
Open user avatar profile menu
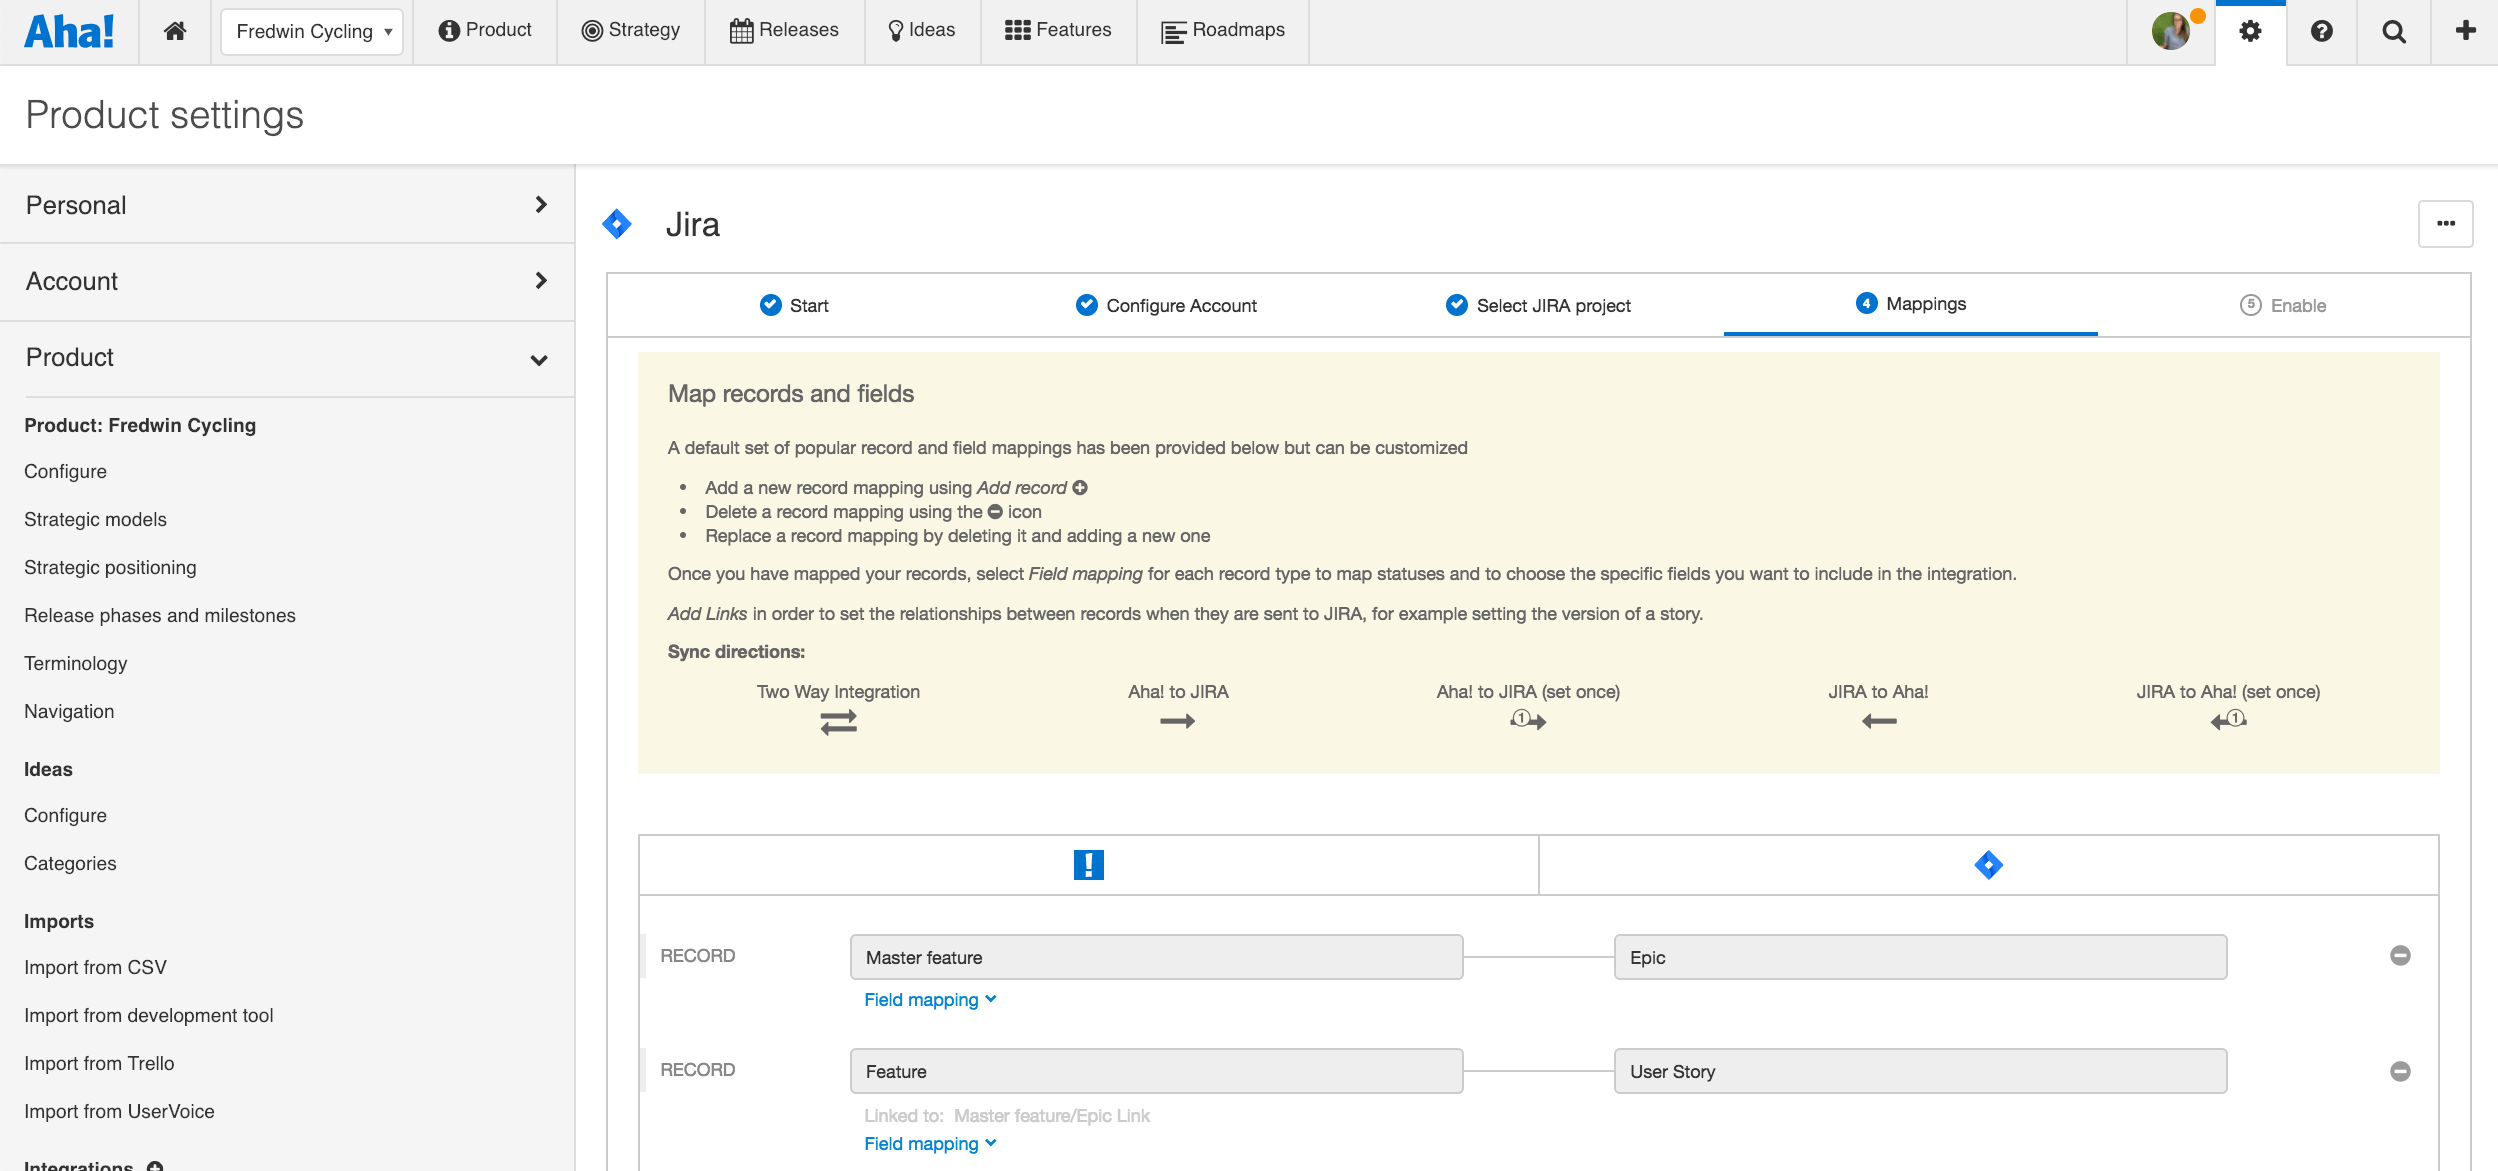click(x=2172, y=31)
